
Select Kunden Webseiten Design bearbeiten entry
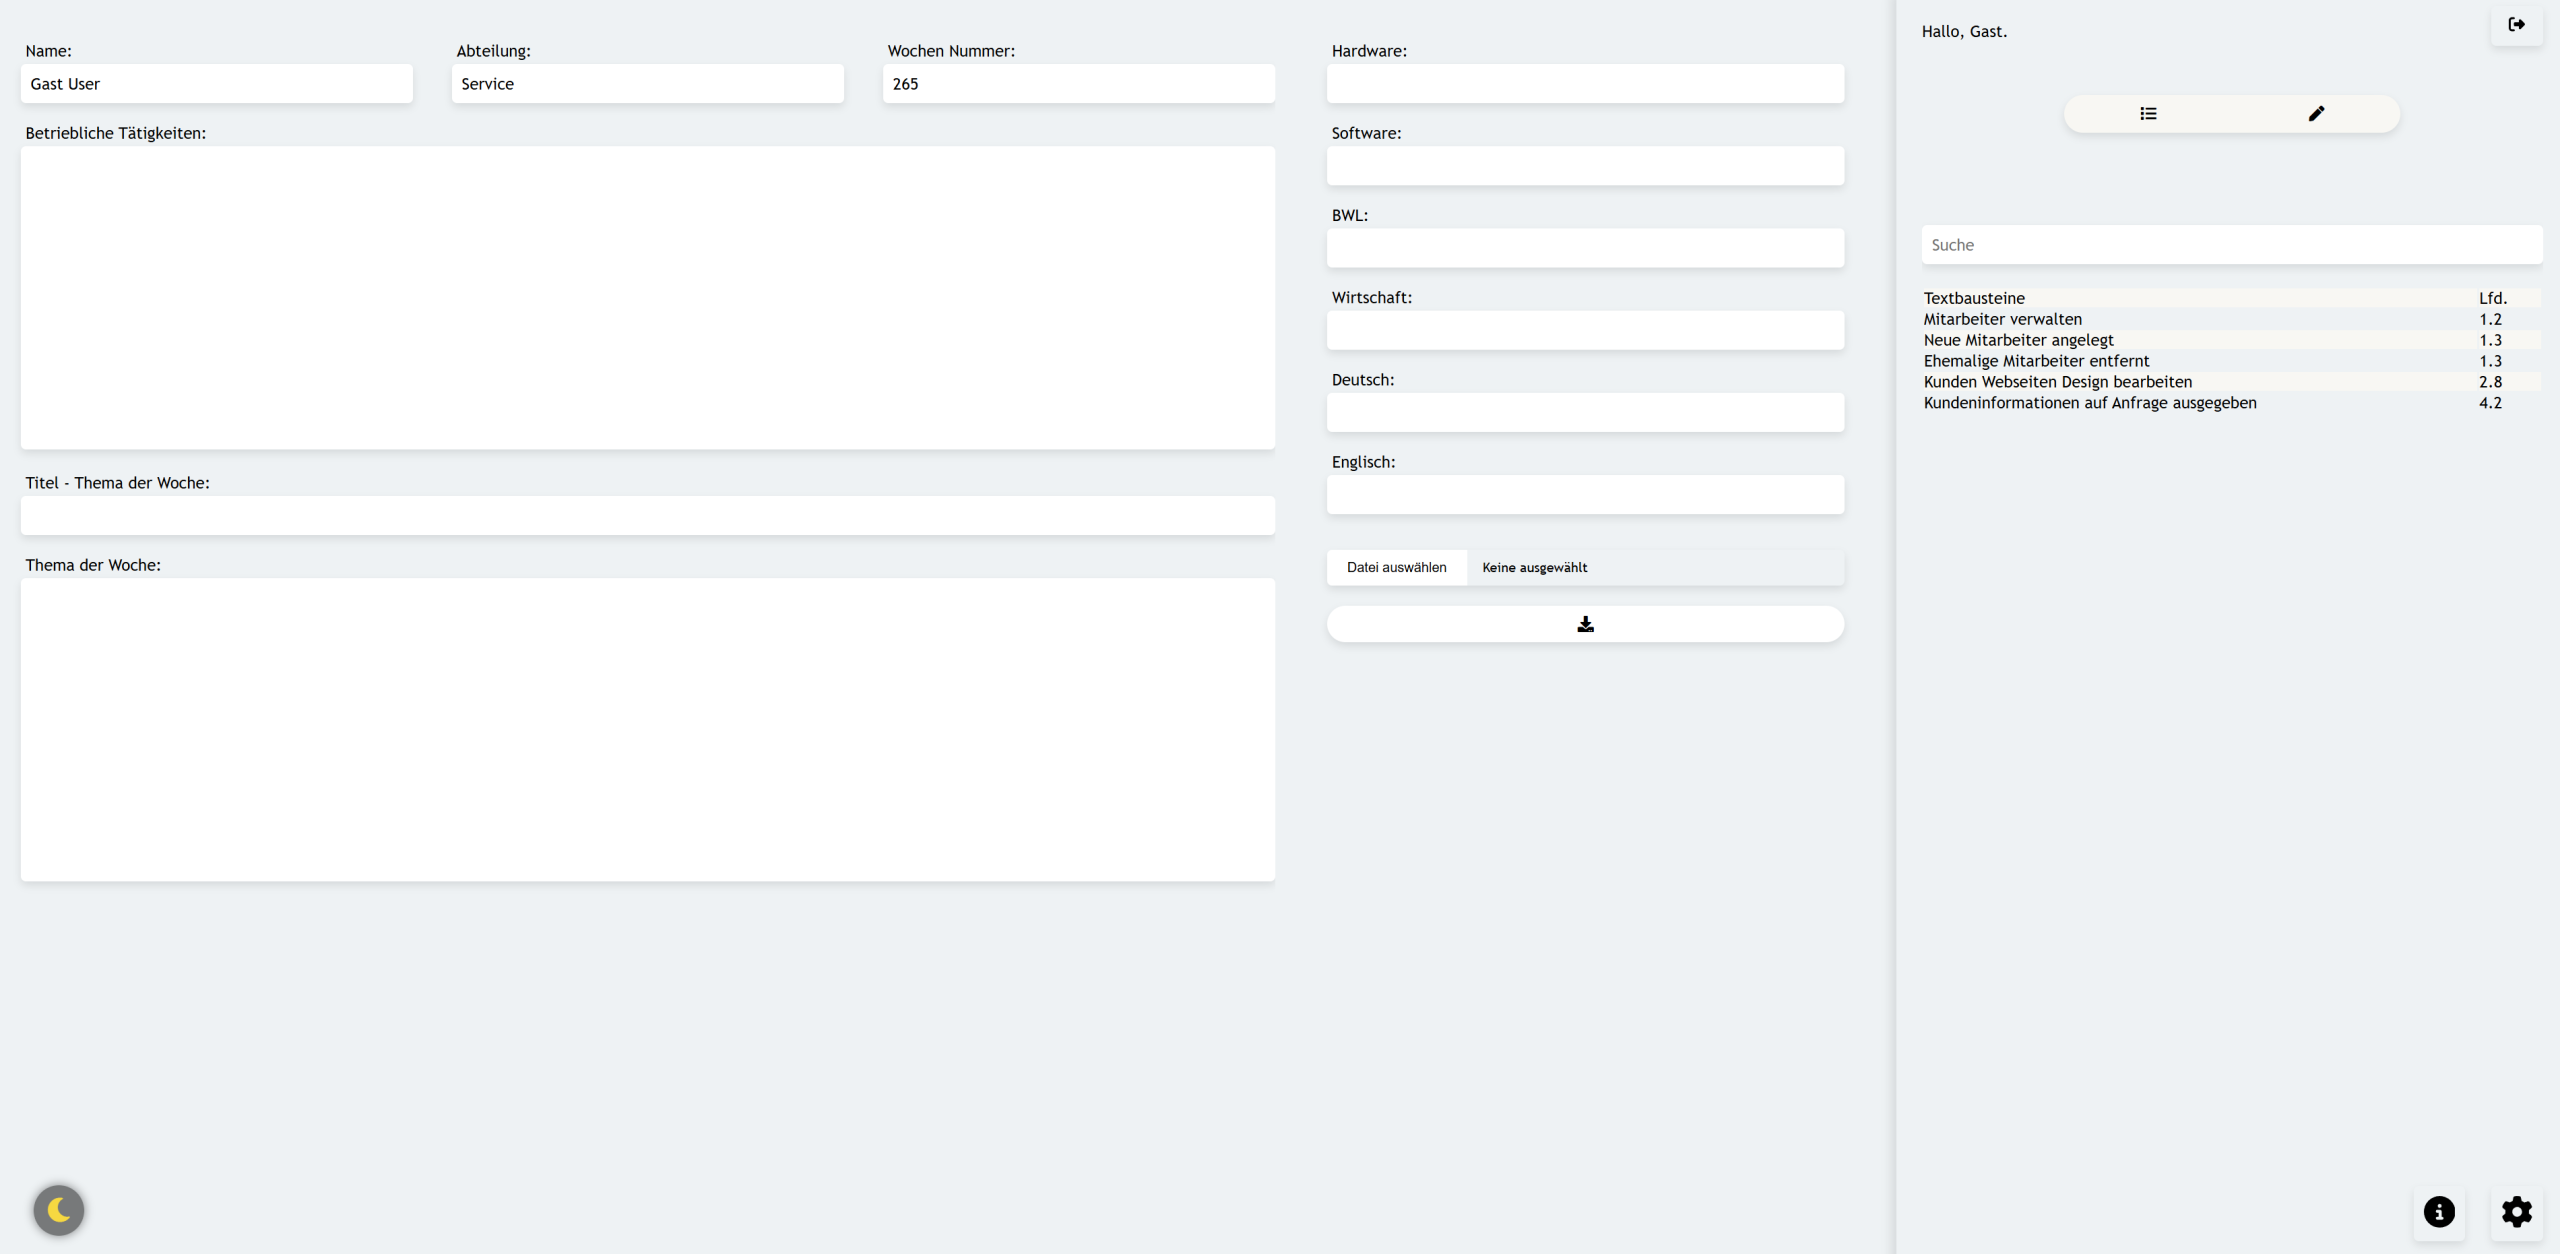[2057, 382]
